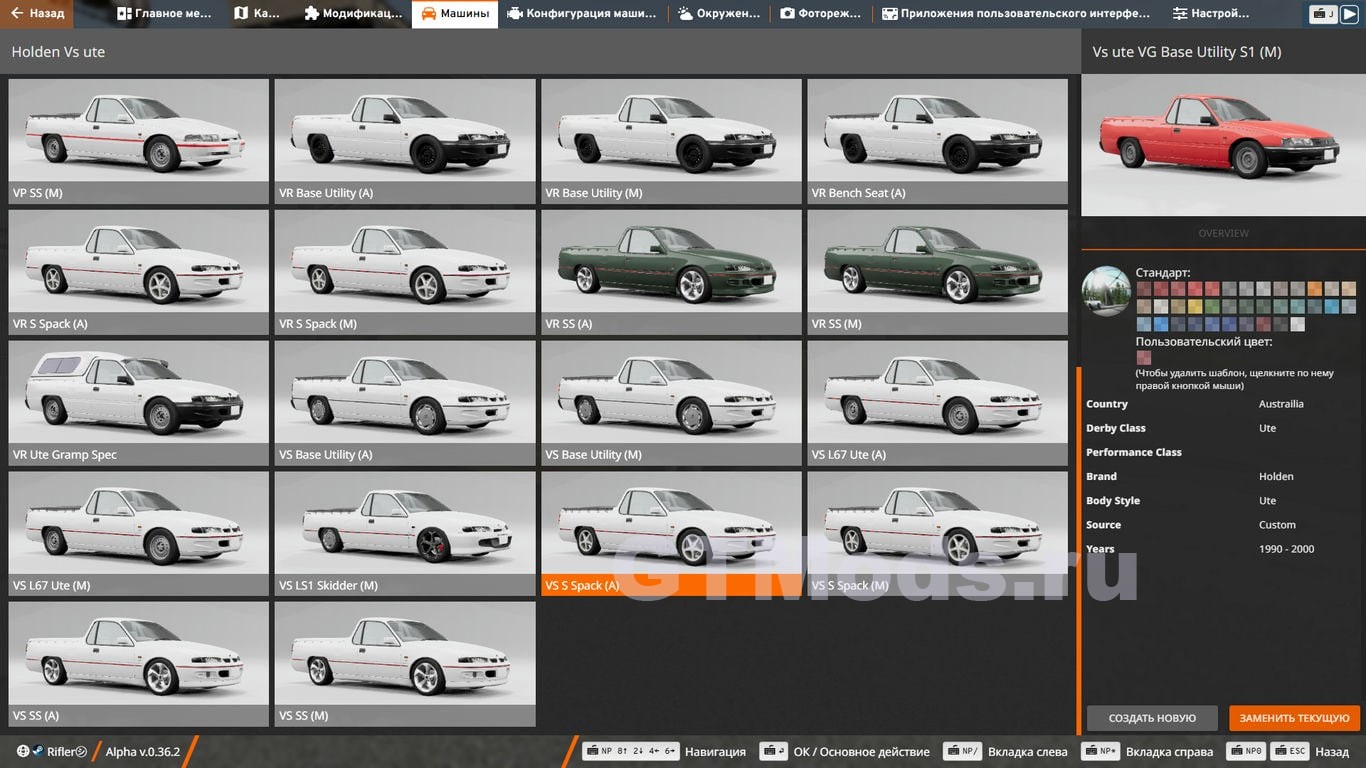Select the VS L67 Ute (A) thumbnail
This screenshot has width=1366, height=768.
pyautogui.click(x=938, y=403)
